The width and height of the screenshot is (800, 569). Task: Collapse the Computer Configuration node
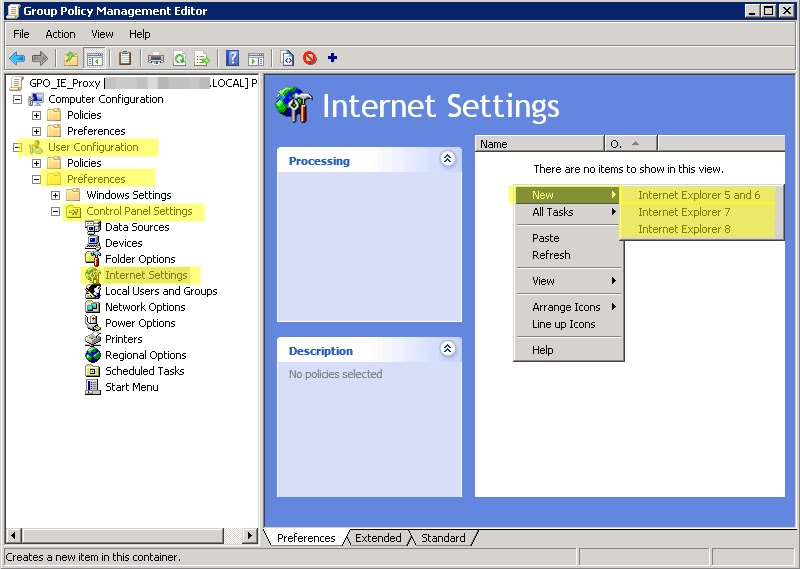(17, 99)
